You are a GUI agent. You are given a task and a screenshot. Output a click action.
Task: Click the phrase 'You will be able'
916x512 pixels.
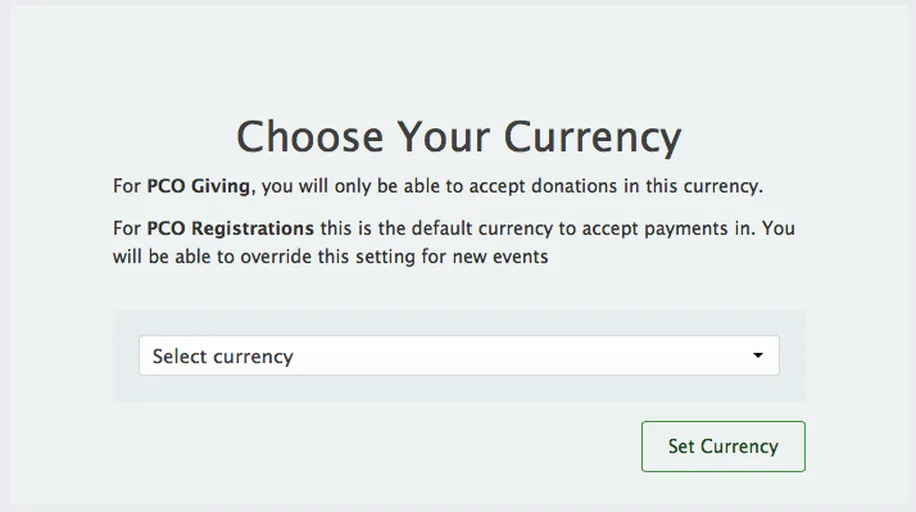(778, 228)
